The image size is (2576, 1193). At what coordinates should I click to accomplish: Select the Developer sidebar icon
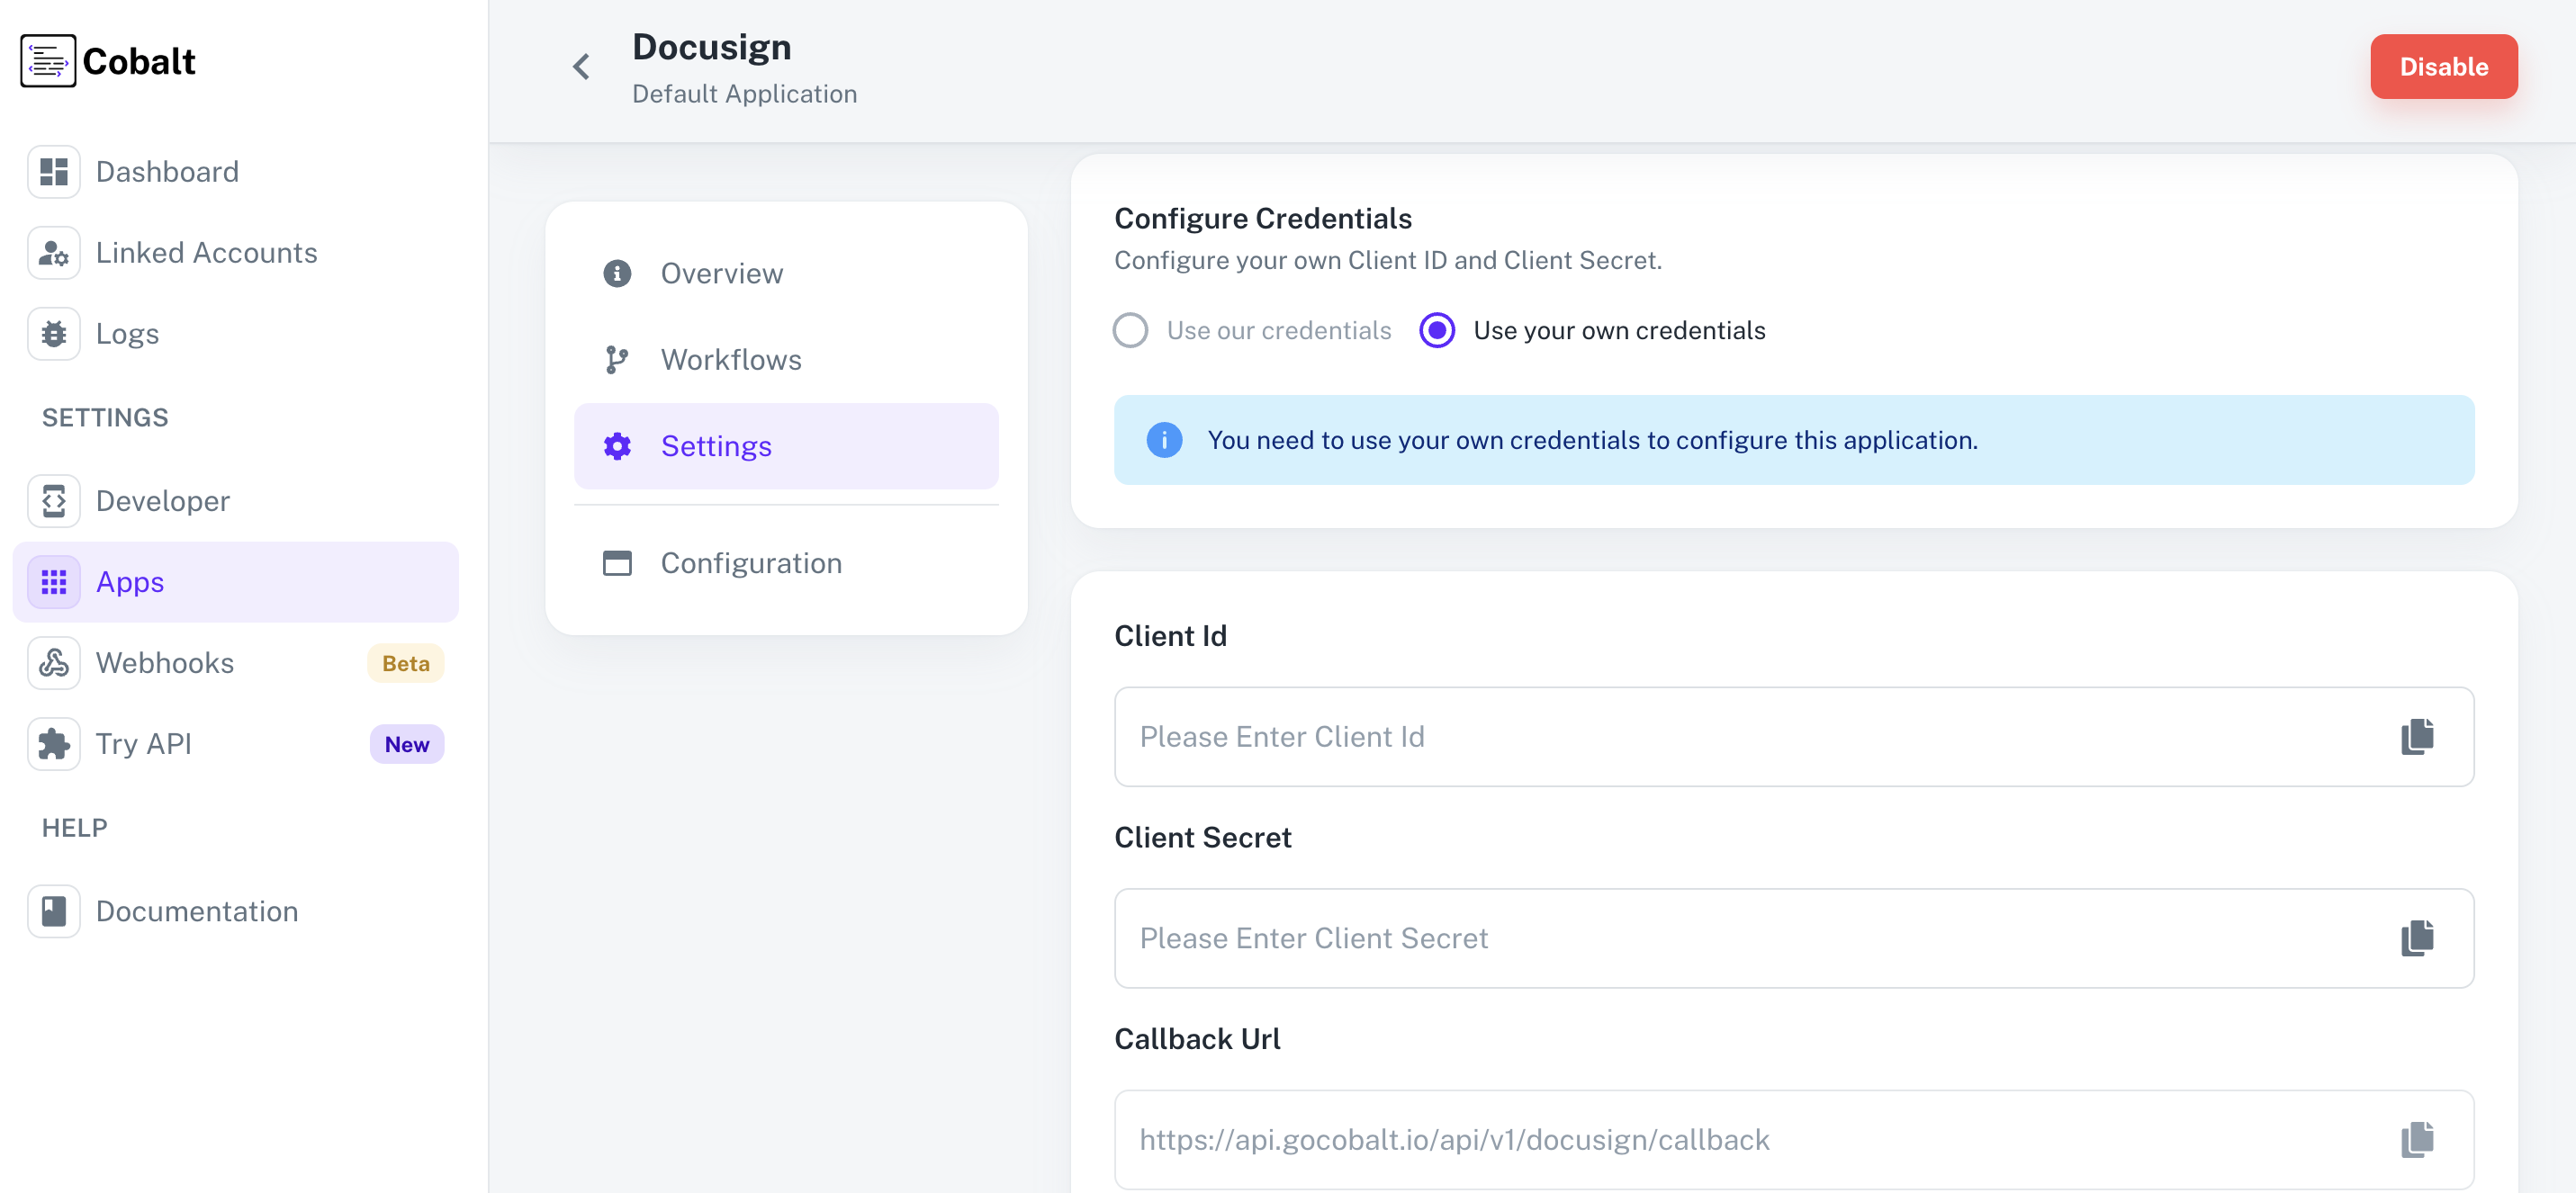pos(53,500)
